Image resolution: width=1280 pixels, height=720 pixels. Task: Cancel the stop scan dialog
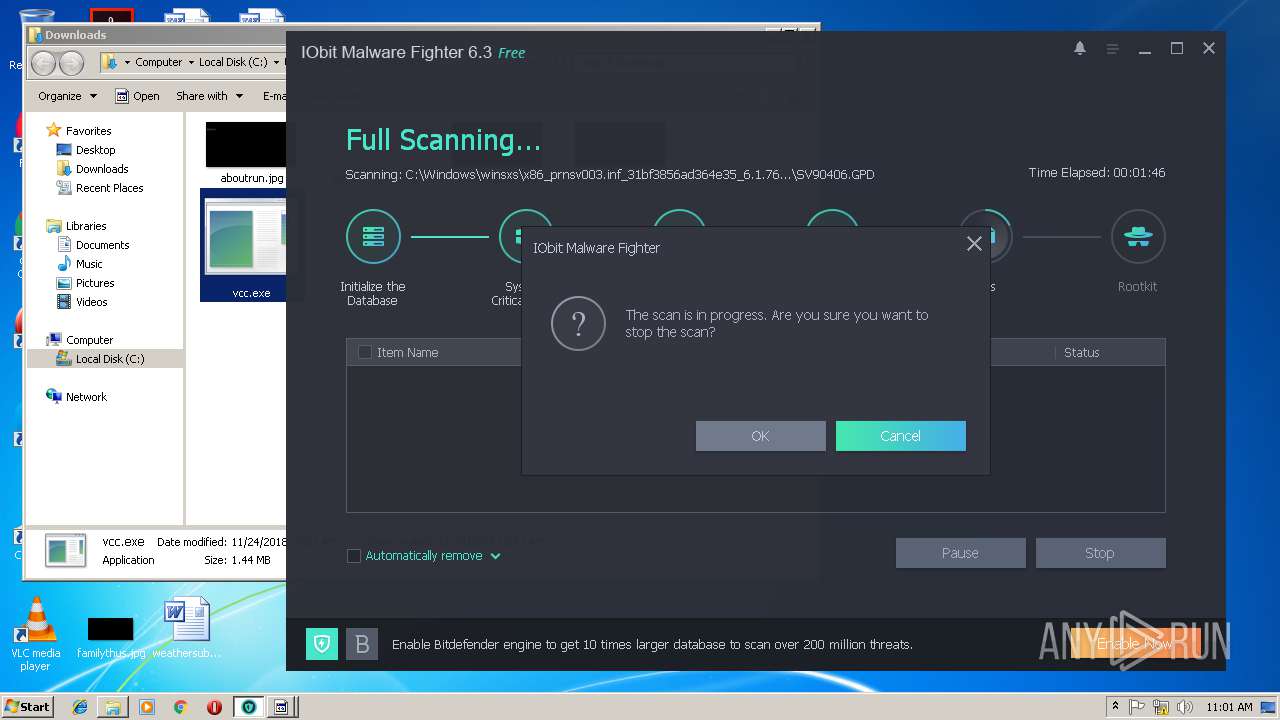pos(901,436)
